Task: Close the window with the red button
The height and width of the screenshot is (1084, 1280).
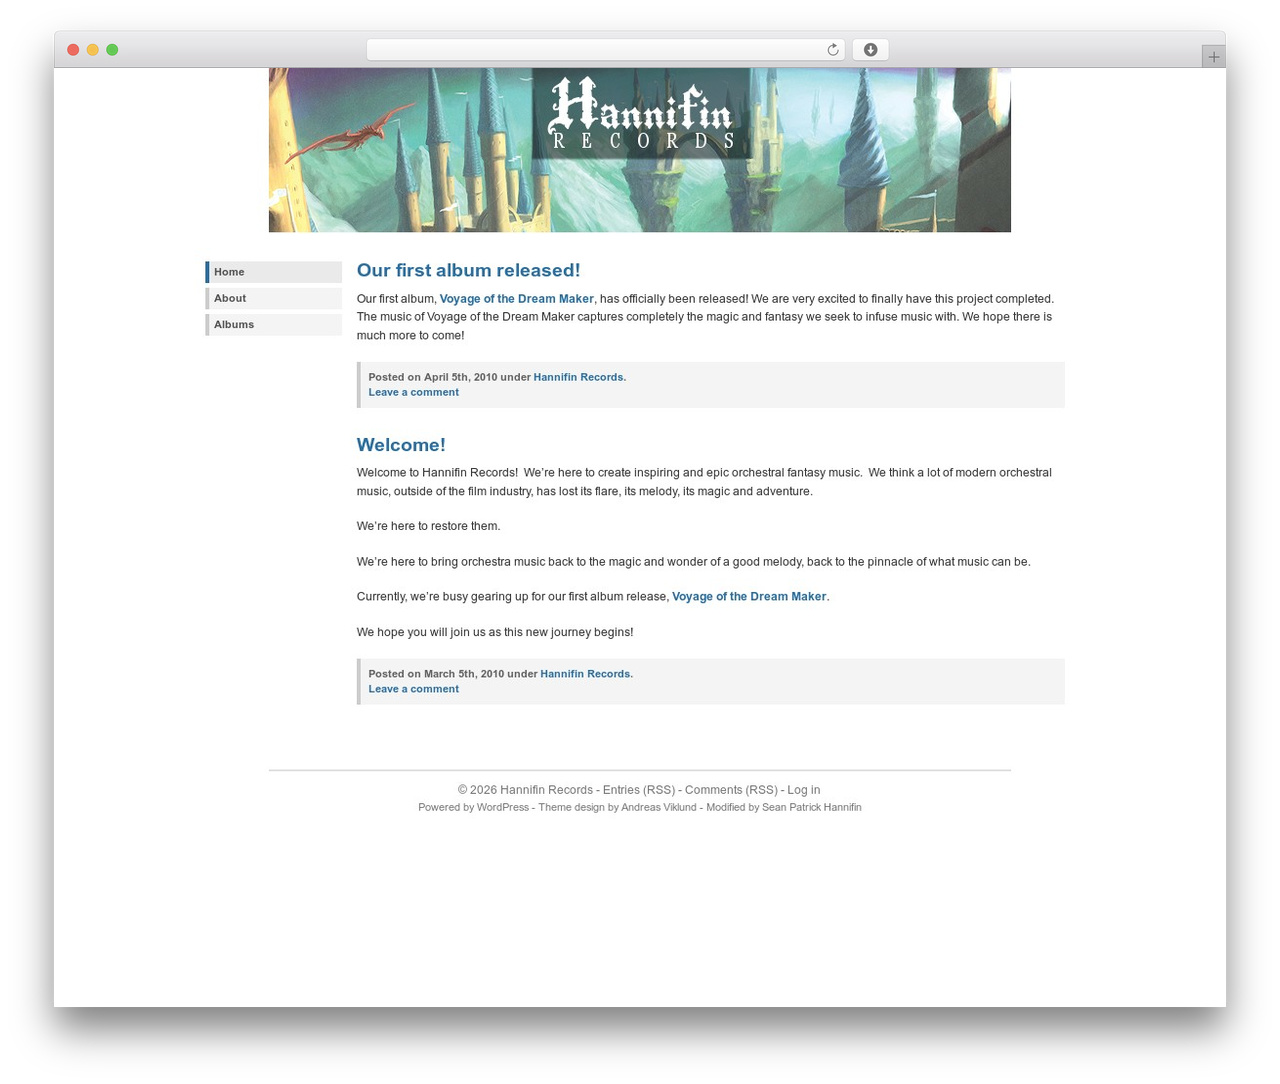Action: [x=73, y=50]
